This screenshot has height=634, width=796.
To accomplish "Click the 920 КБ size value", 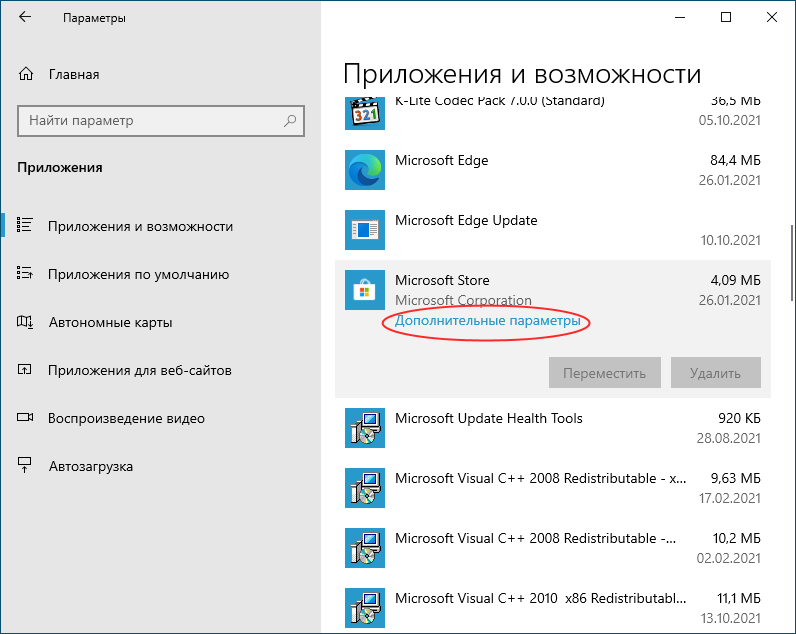I will click(x=739, y=418).
